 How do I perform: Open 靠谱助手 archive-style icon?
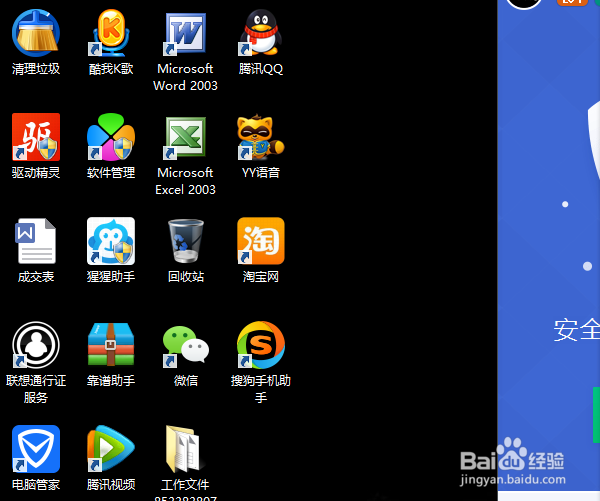(111, 345)
